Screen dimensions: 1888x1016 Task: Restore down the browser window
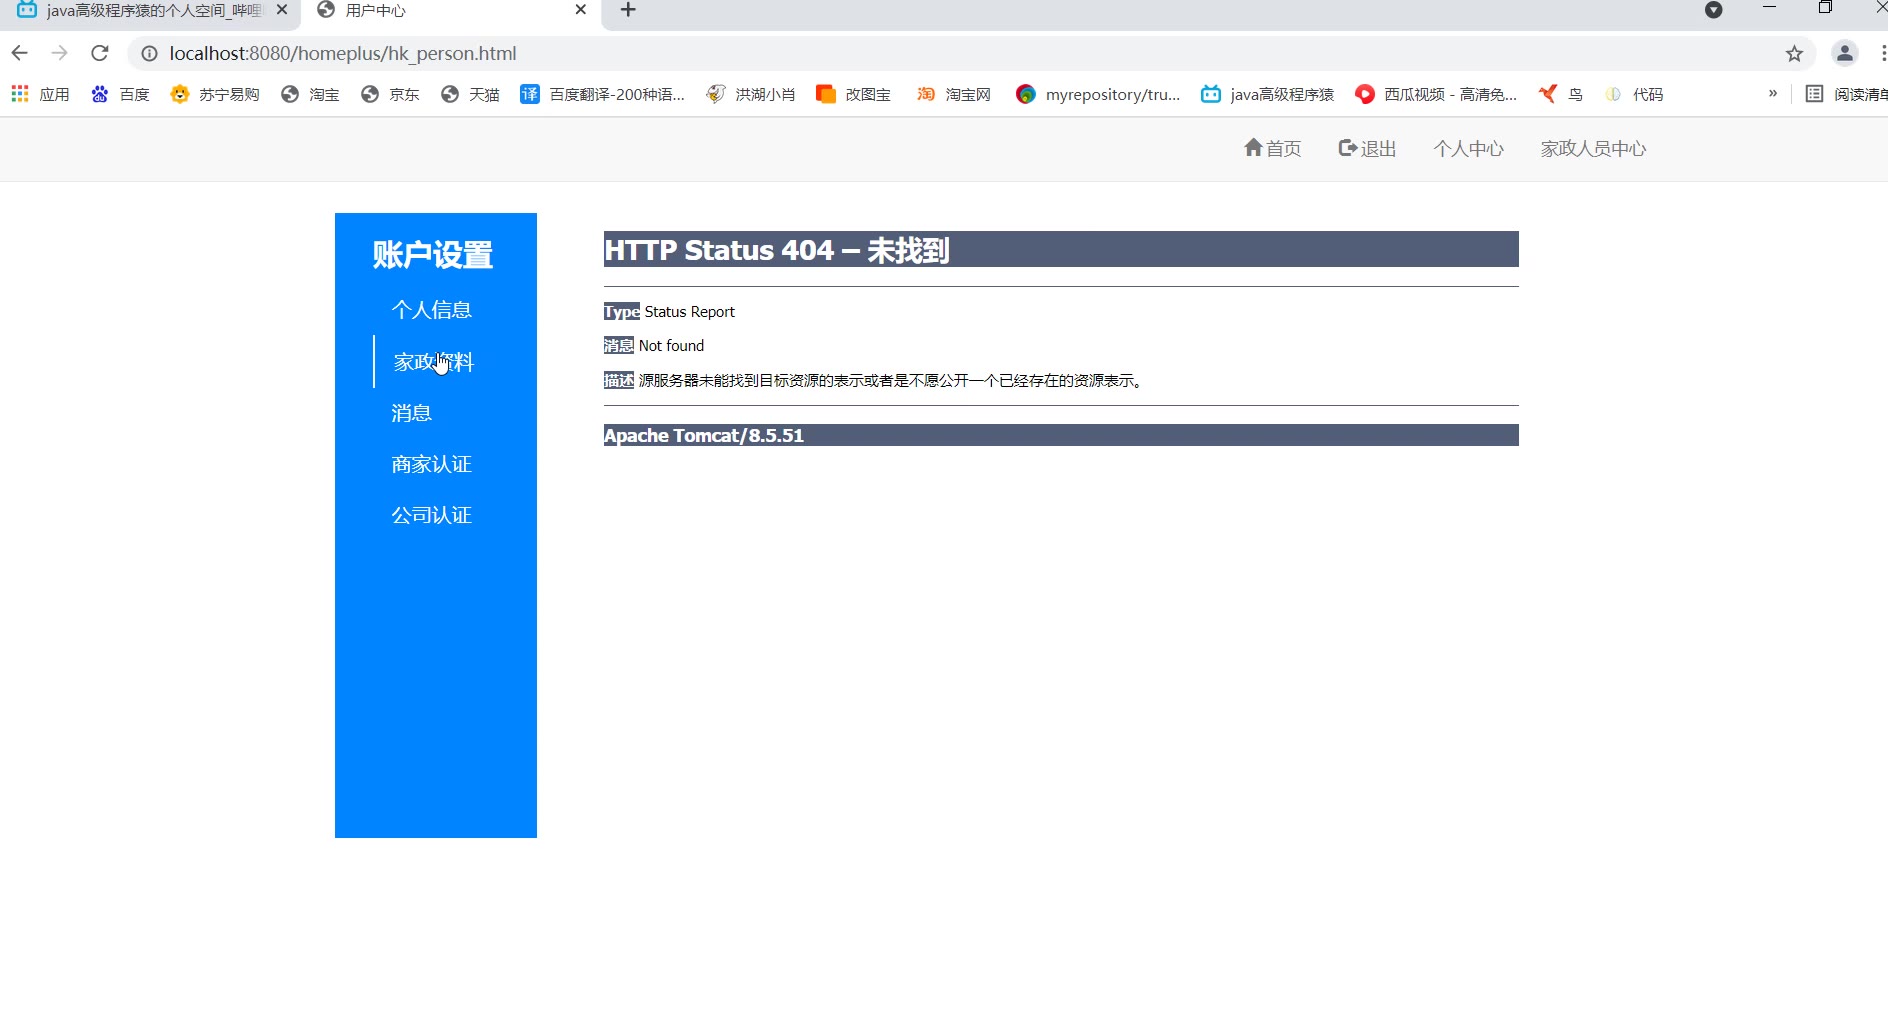click(x=1825, y=8)
